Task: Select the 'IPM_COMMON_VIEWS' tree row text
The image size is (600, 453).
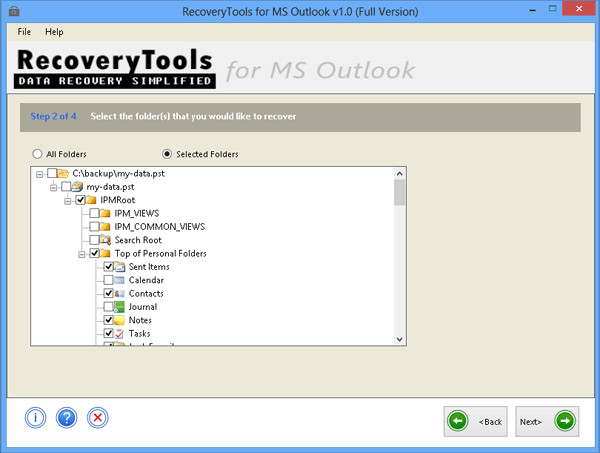Action: click(160, 227)
